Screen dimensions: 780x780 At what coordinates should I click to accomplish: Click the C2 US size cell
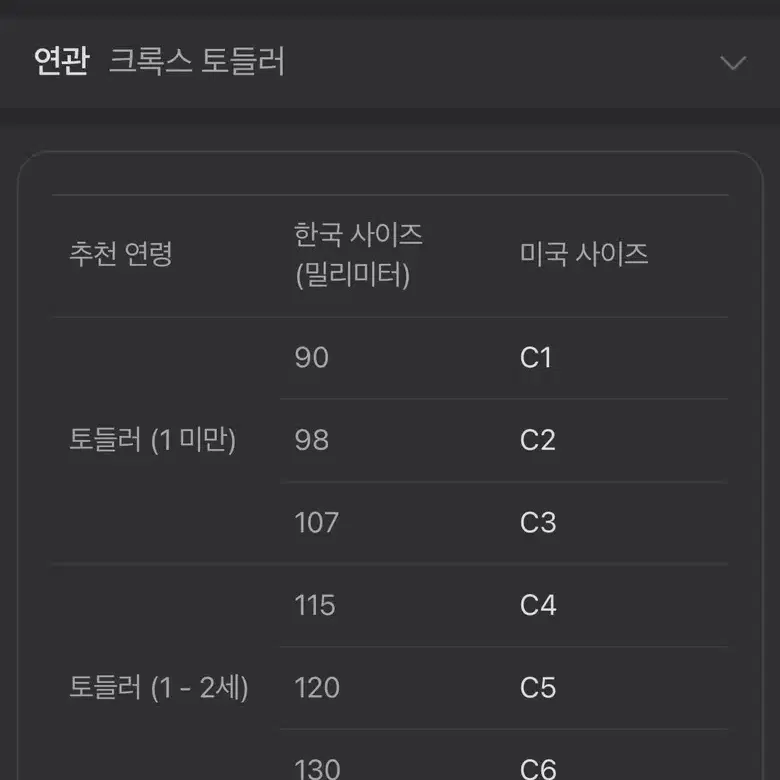tap(537, 440)
